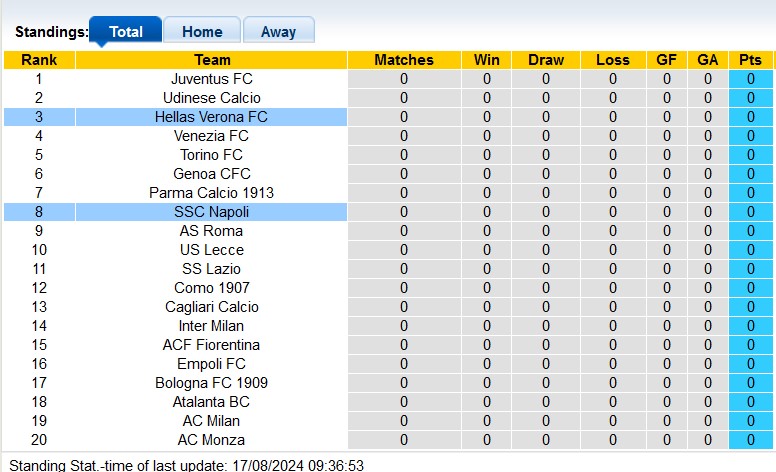The image size is (776, 472).
Task: Click the Rank column header
Action: coord(39,60)
